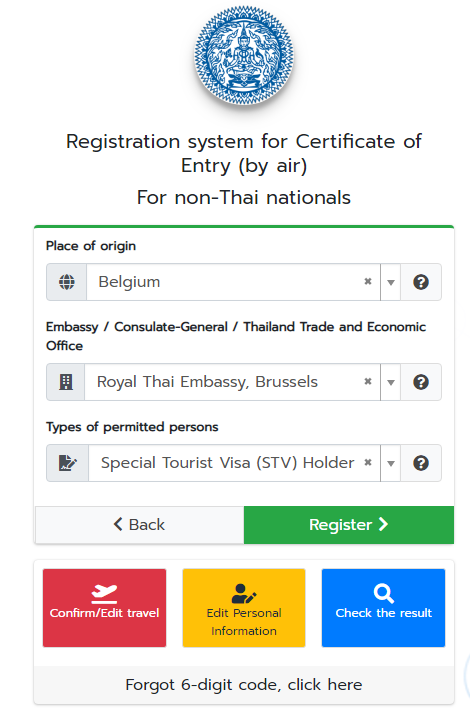
Task: Clear the Royal Thai Embassy, Brussels selection
Action: point(368,381)
